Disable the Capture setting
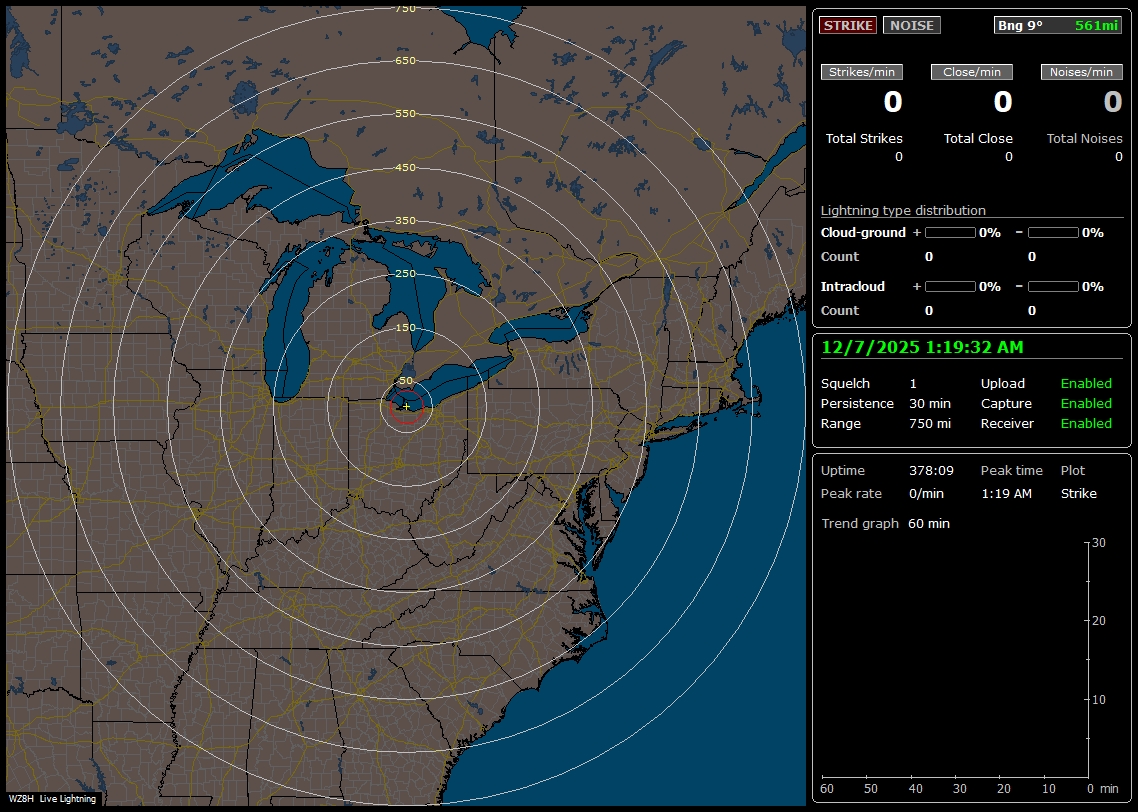This screenshot has height=812, width=1138. point(1086,403)
